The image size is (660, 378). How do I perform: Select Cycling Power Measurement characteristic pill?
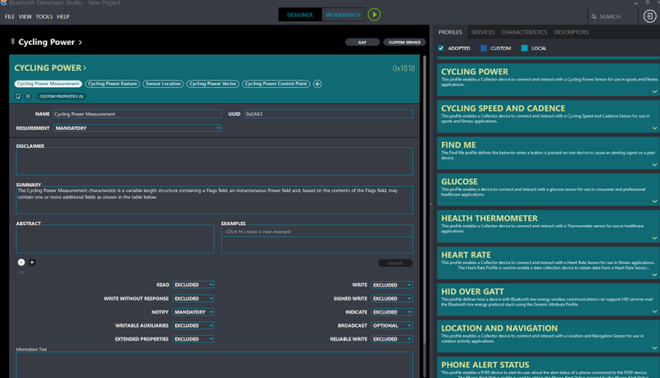48,84
